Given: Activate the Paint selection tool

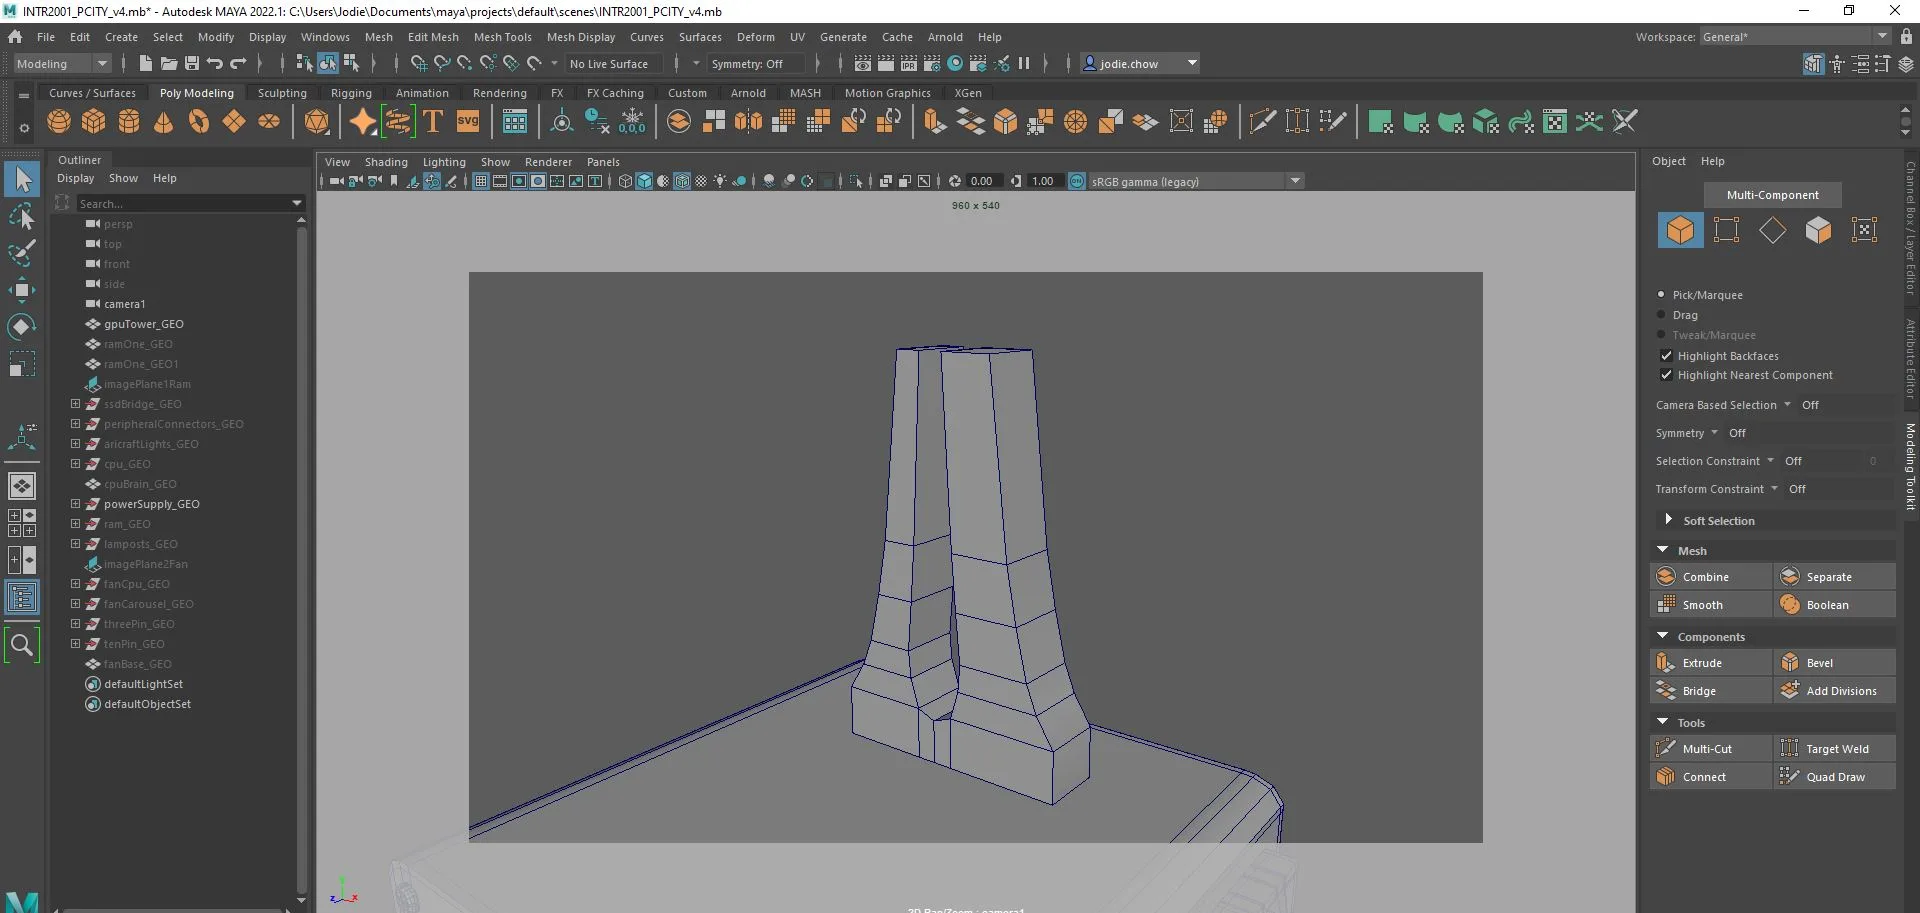Looking at the screenshot, I should (x=22, y=252).
